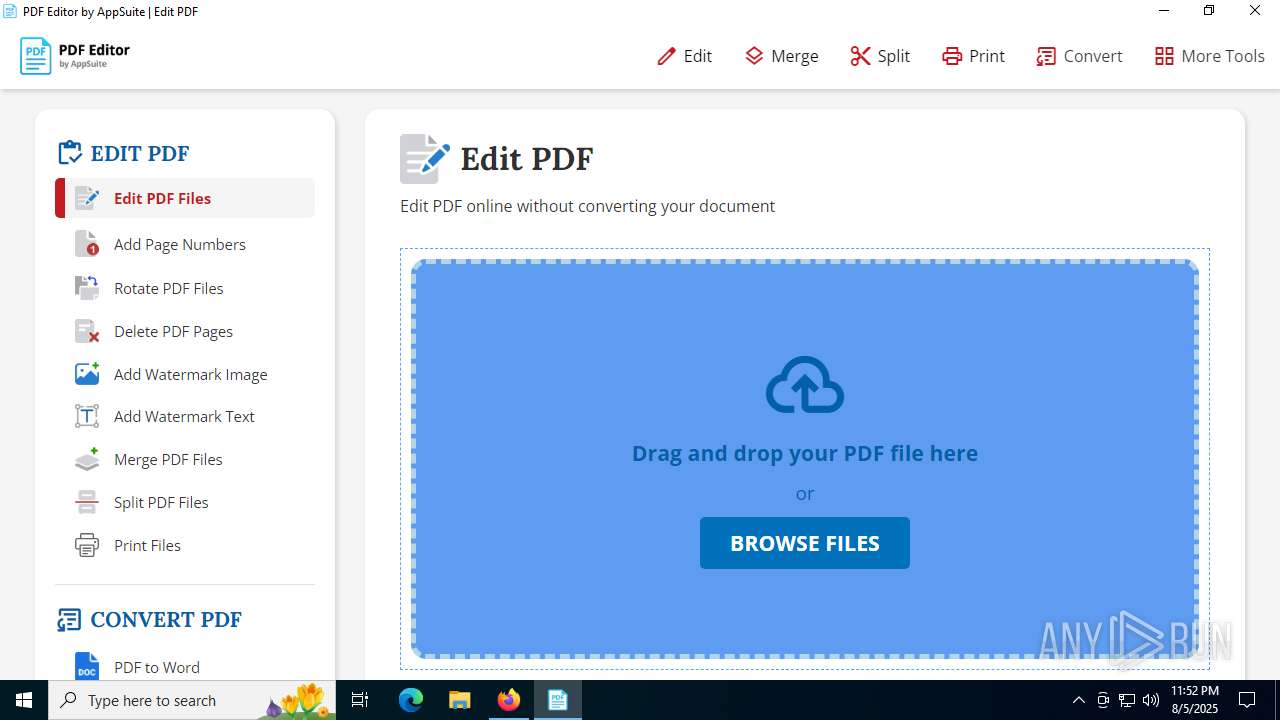Click the cloud upload icon
1280x720 pixels.
(x=805, y=385)
